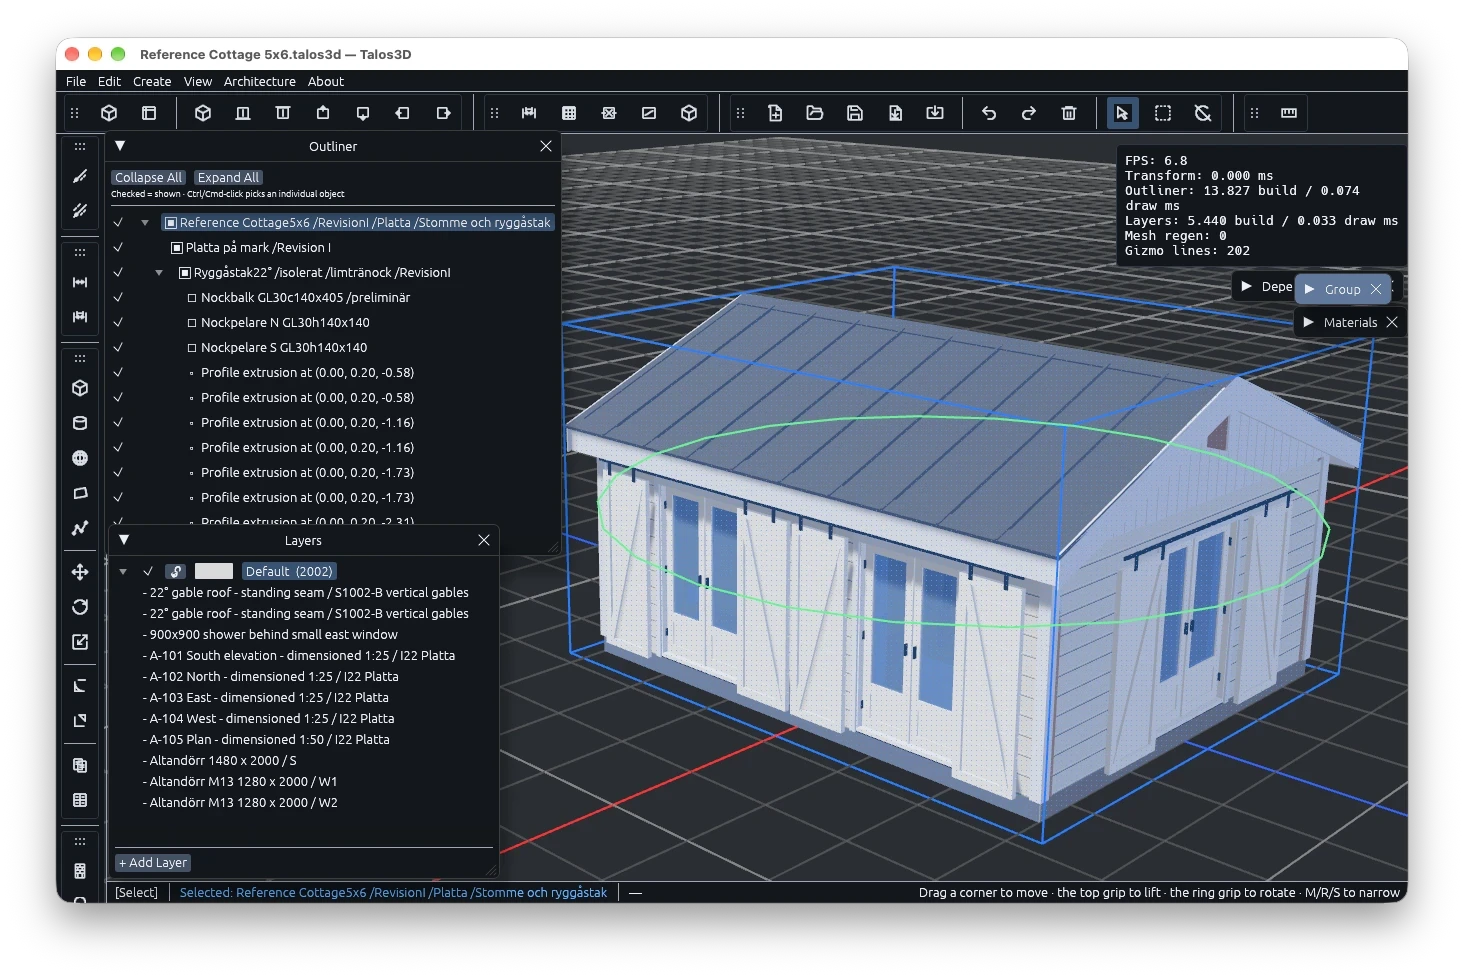Click the undo arrow icon

pos(989,113)
